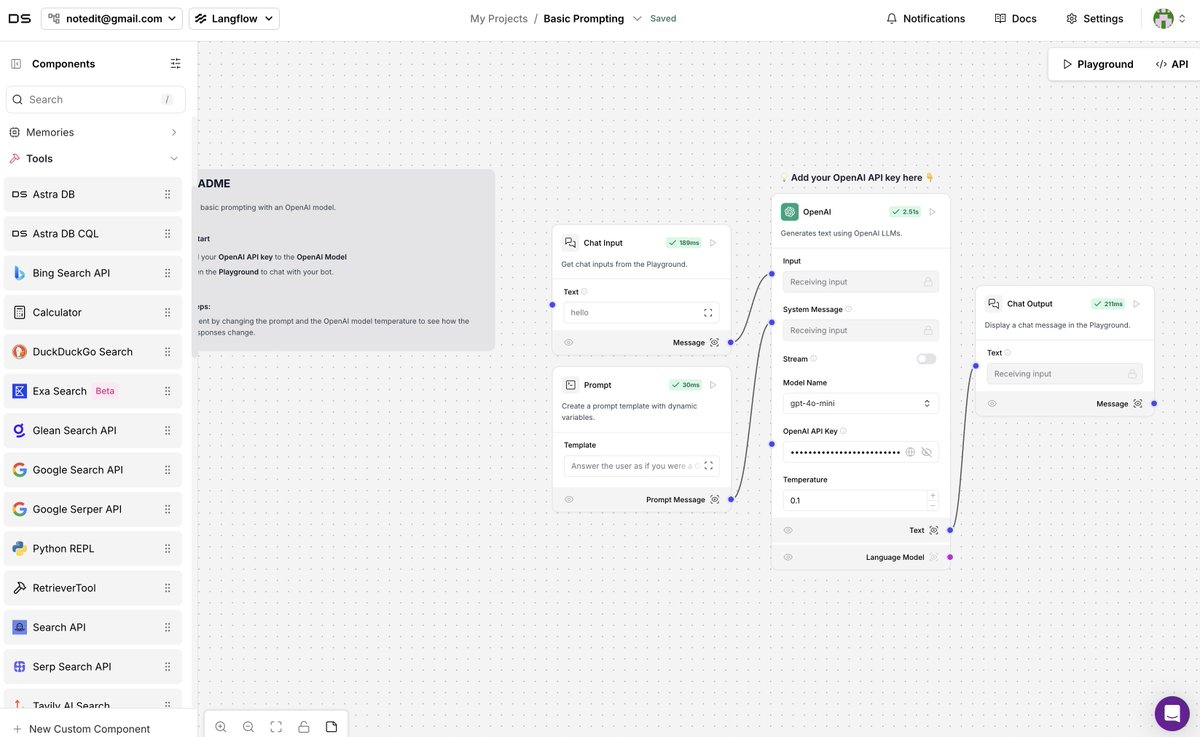The width and height of the screenshot is (1200, 737).
Task: Toggle Language Model output visibility eye
Action: pos(788,557)
